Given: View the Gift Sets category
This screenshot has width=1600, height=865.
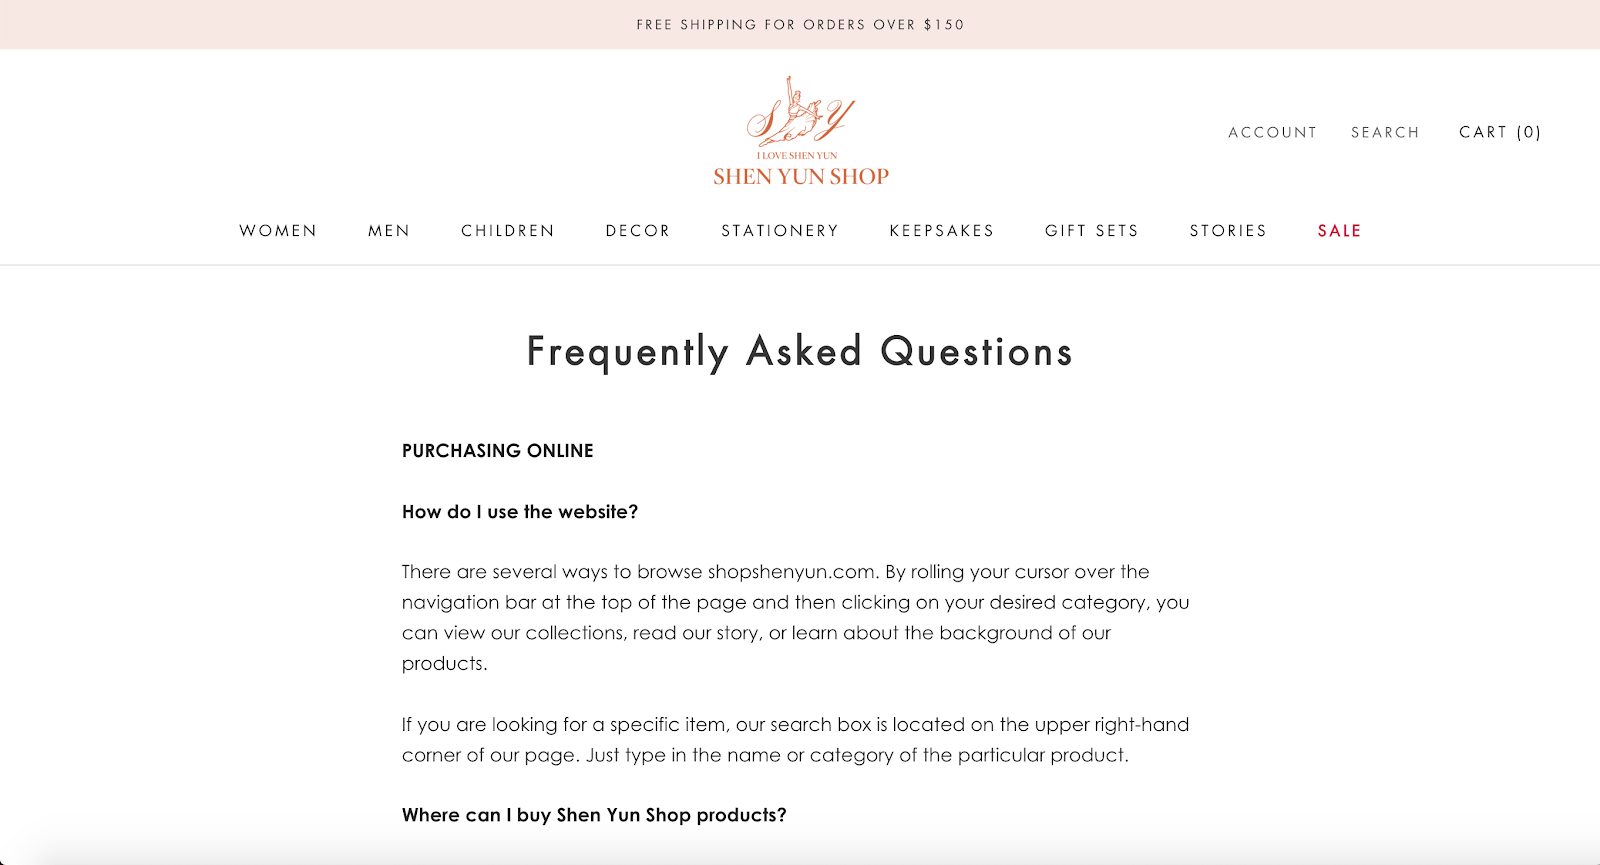Looking at the screenshot, I should 1092,231.
